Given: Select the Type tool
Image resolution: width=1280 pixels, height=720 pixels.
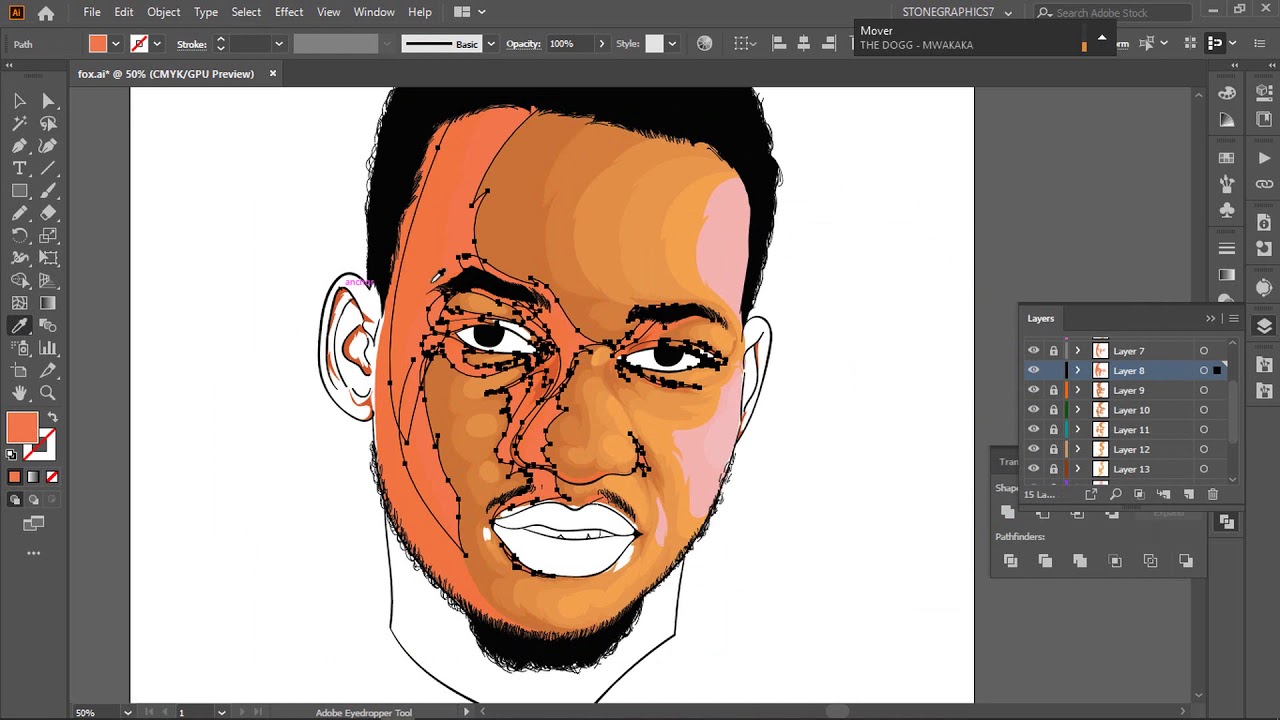Looking at the screenshot, I should tap(19, 168).
